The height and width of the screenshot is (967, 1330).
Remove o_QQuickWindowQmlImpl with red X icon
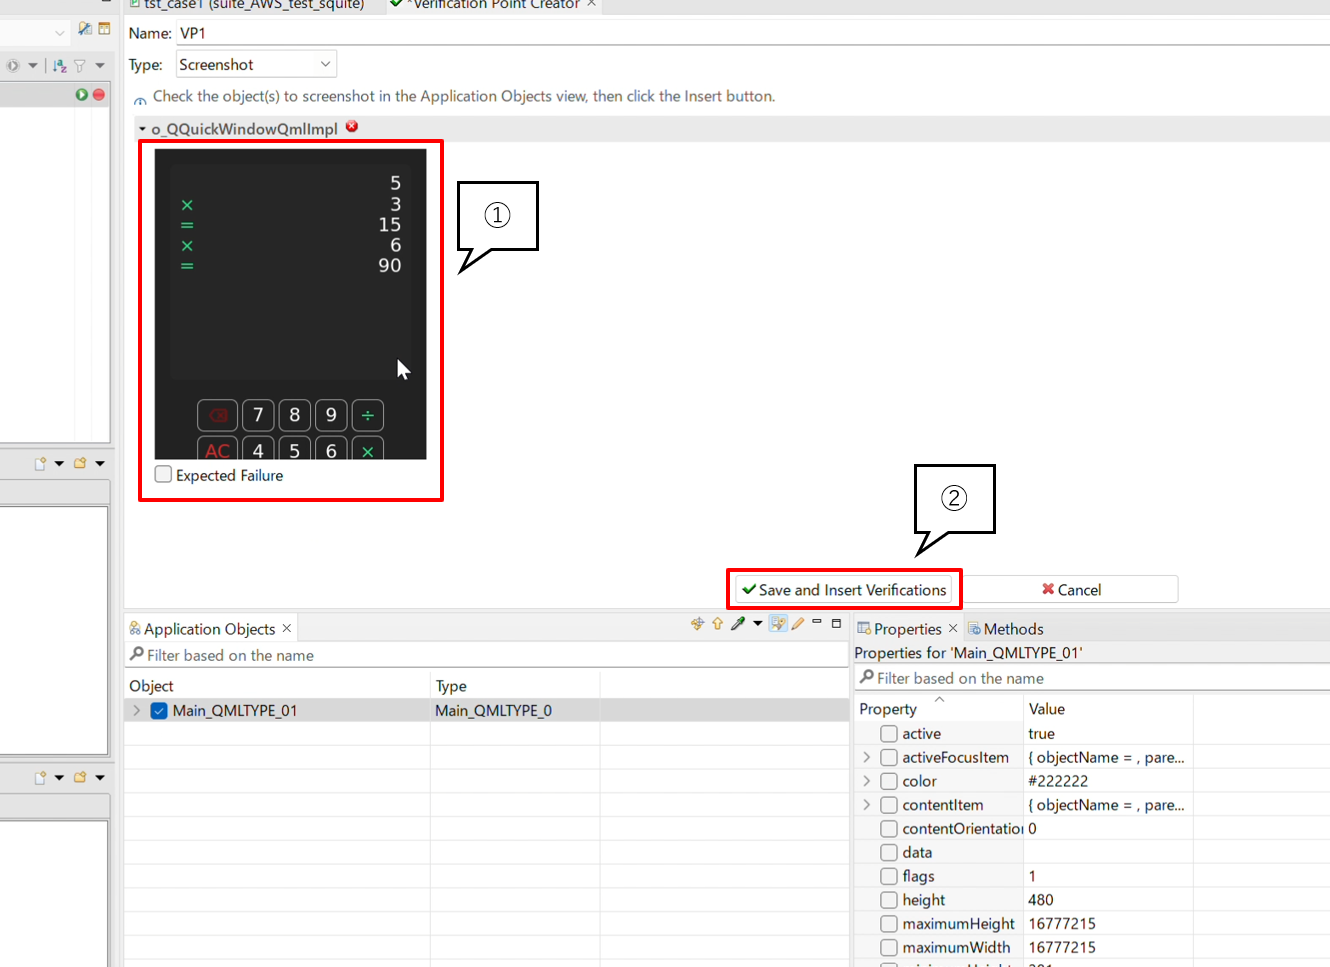click(x=352, y=127)
